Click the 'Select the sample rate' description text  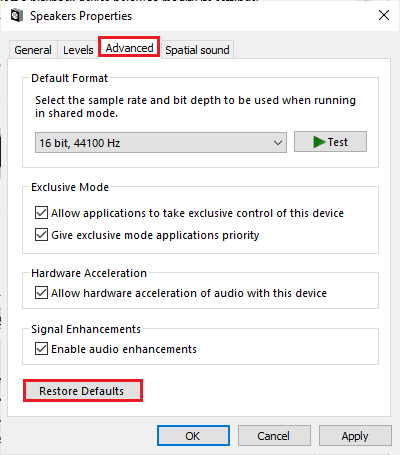196,107
